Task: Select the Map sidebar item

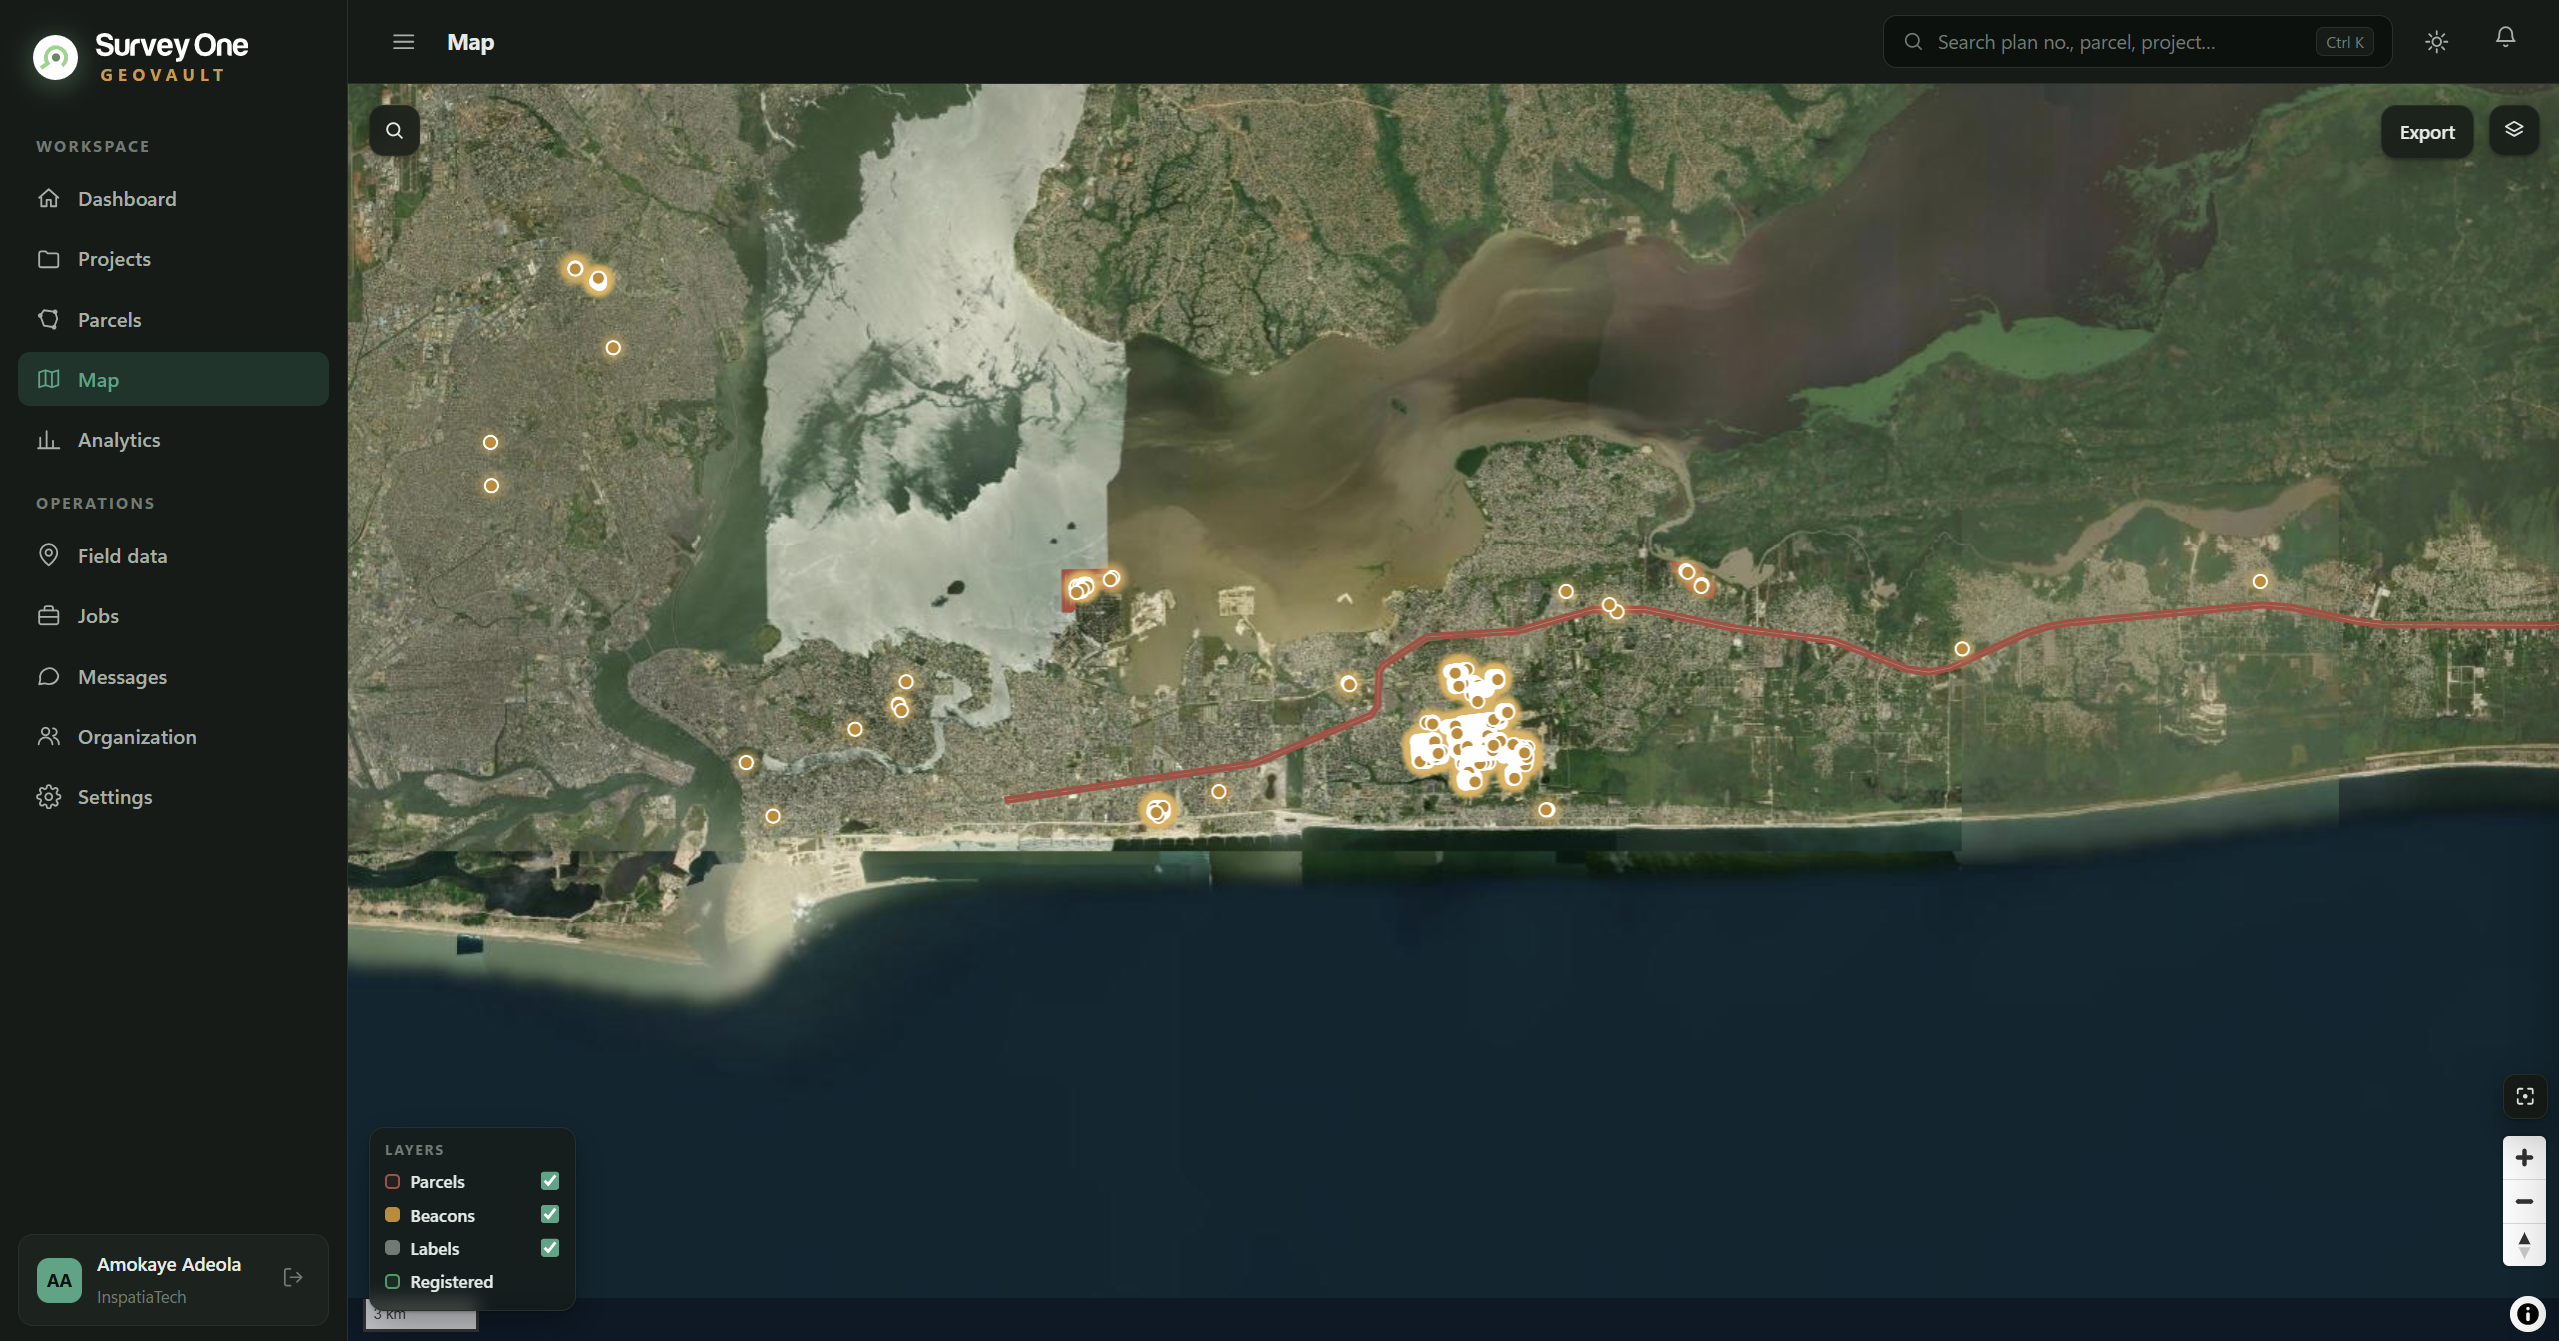Action: (173, 380)
